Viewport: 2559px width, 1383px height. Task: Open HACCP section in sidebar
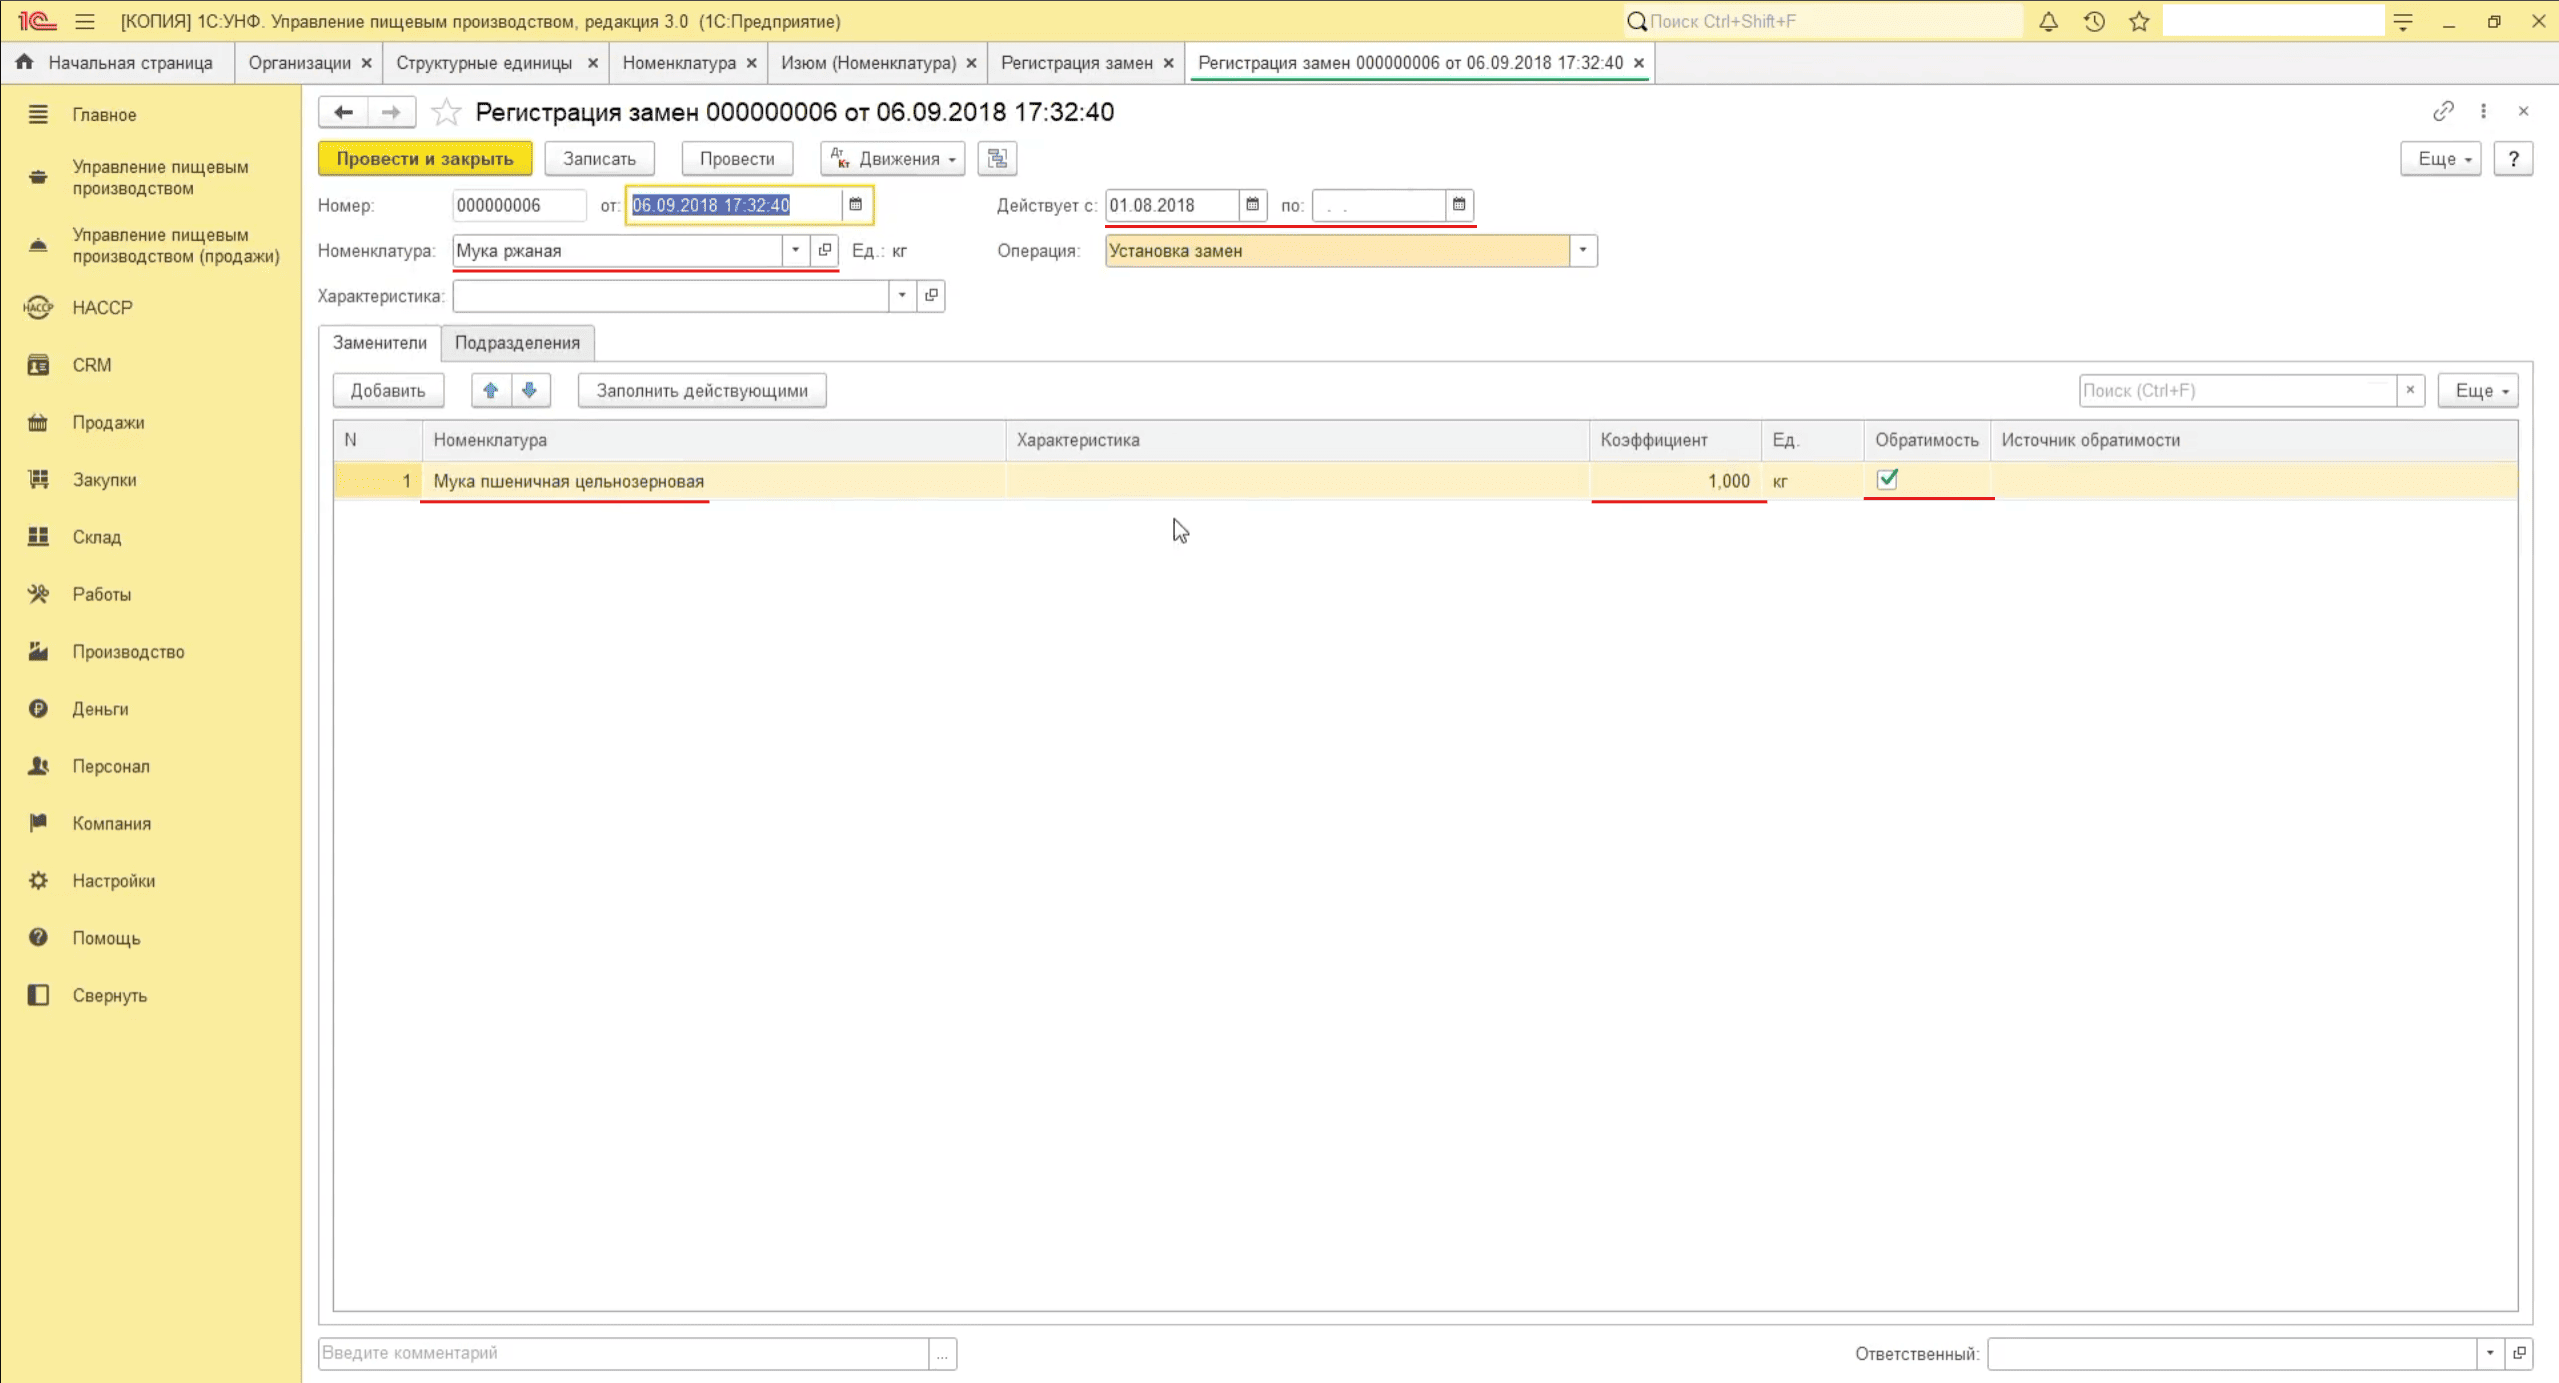click(x=102, y=307)
